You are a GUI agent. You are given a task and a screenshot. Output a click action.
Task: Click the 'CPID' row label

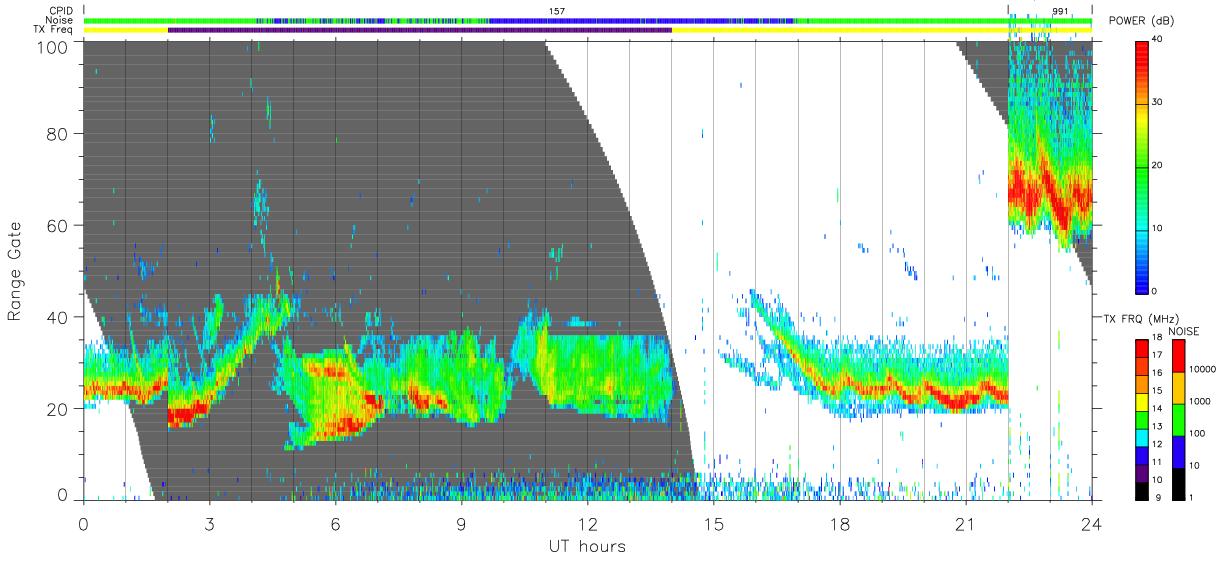click(x=62, y=11)
